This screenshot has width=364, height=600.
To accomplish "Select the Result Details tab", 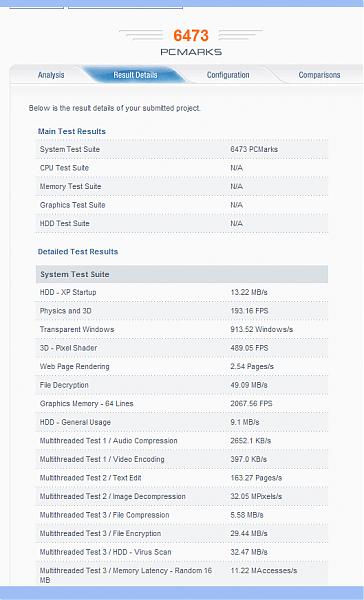I will pos(135,75).
